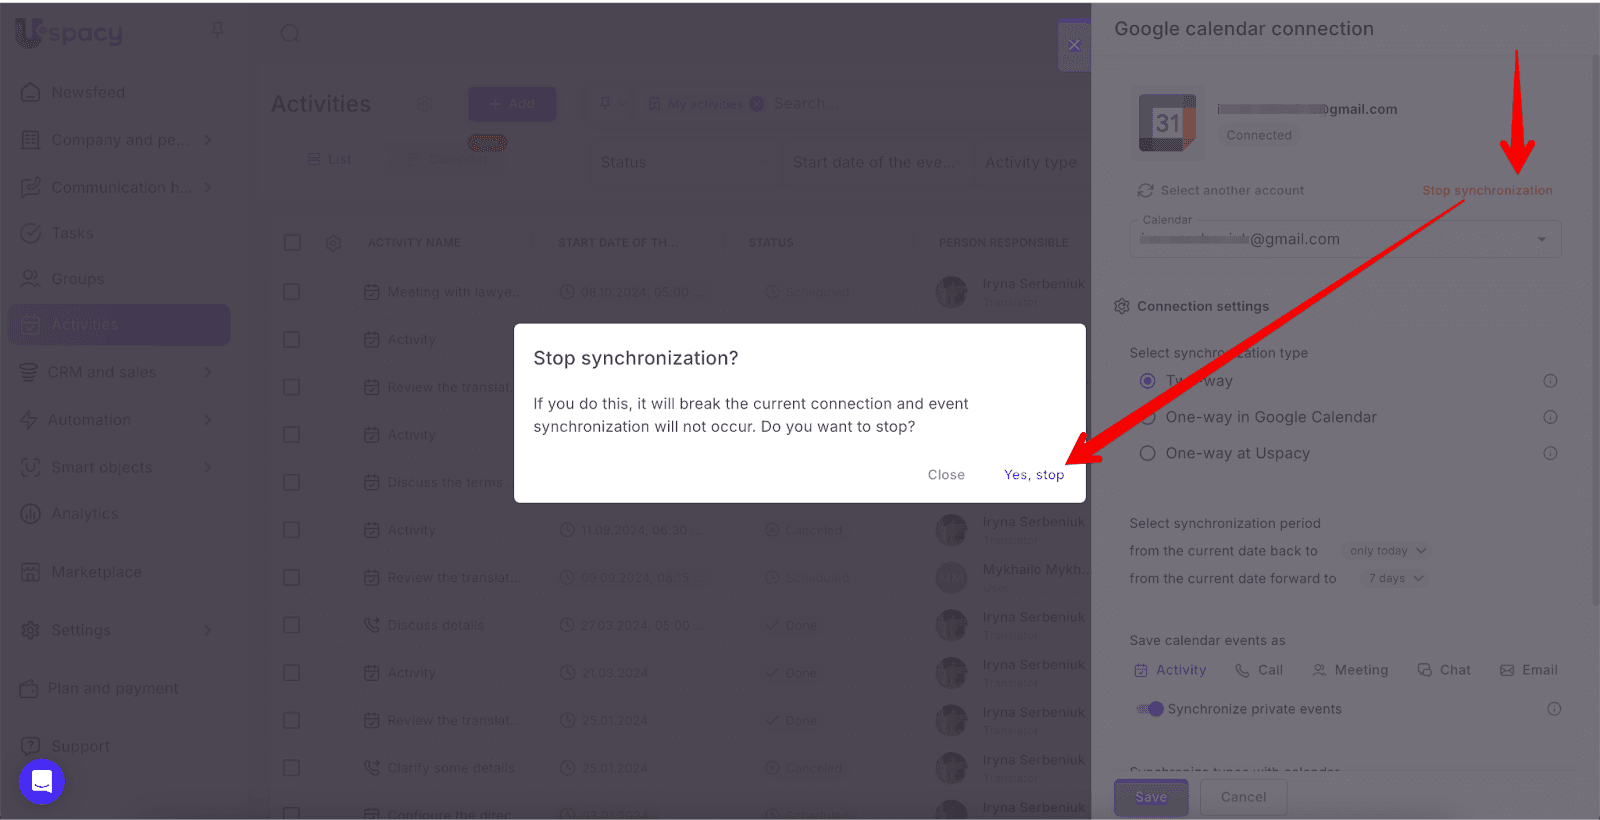Viewport: 1600px width, 820px height.
Task: Save calendar events as Chat
Action: click(1444, 670)
